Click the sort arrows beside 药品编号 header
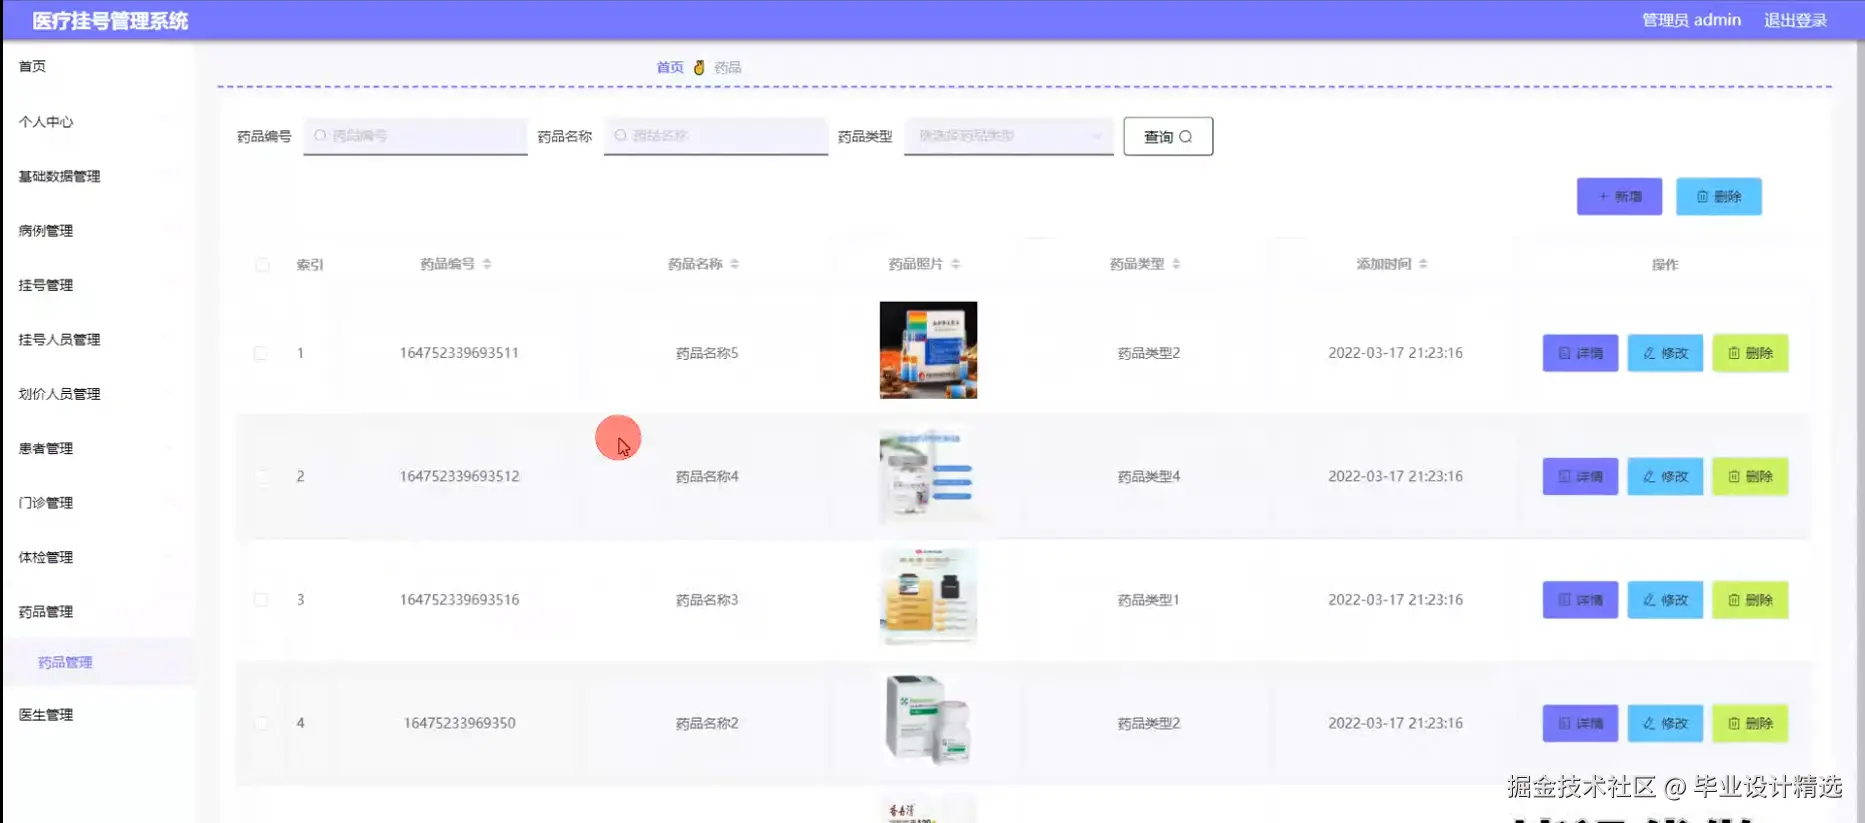The image size is (1865, 823). click(487, 264)
